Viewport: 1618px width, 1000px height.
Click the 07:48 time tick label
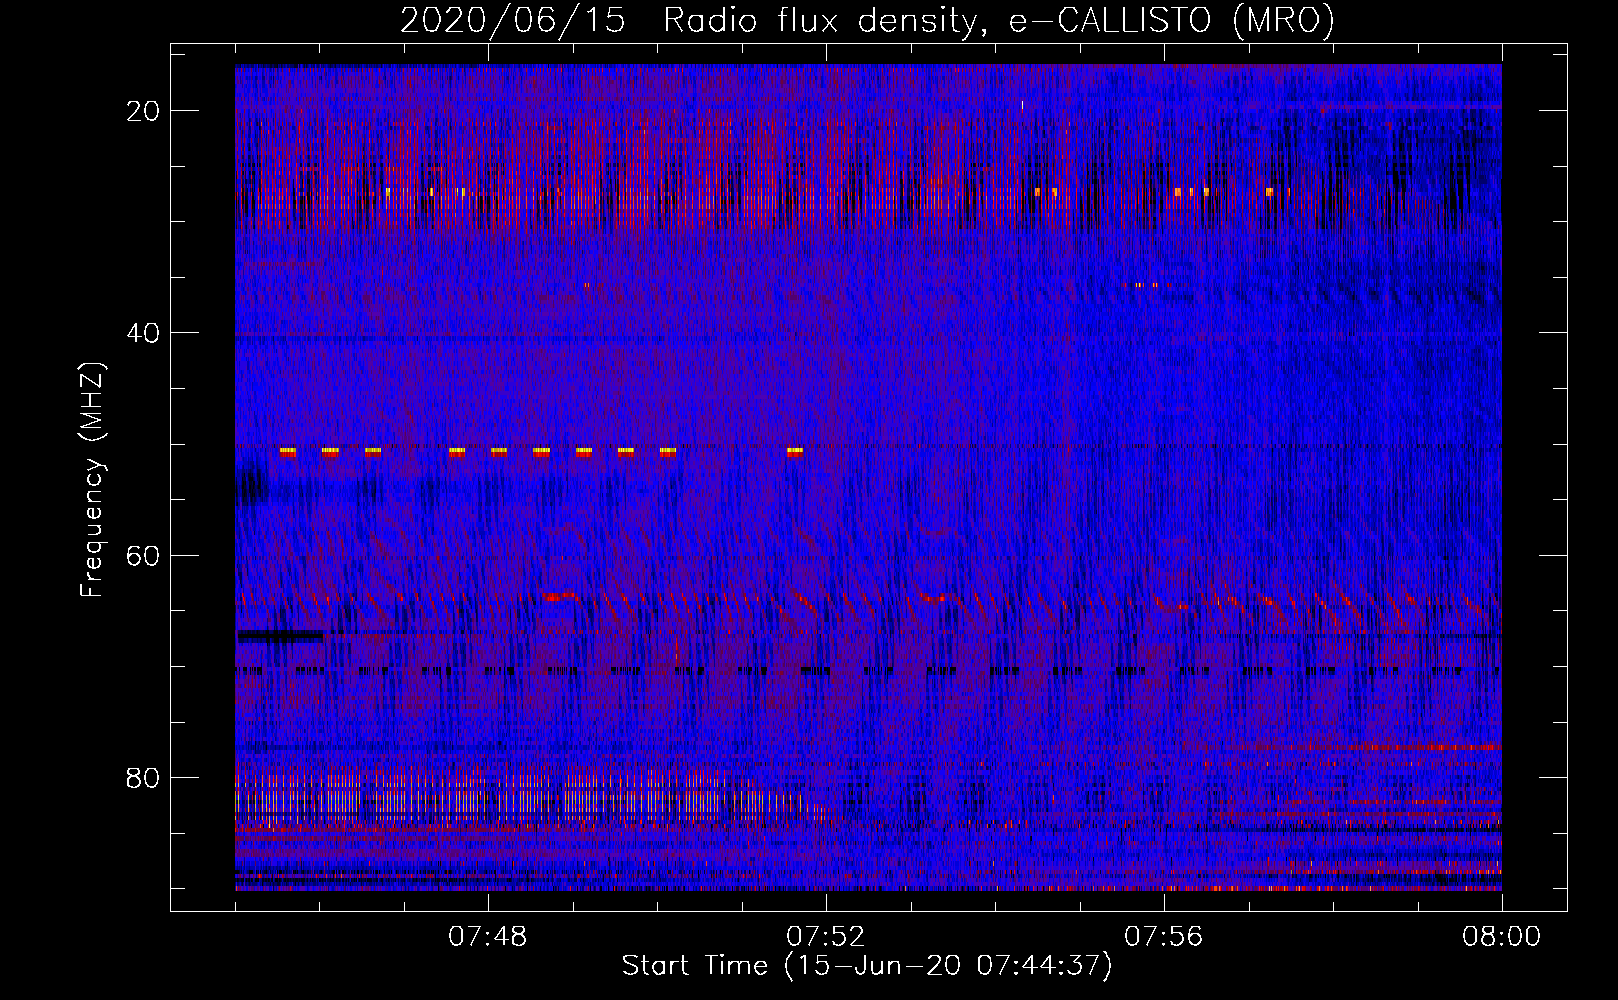pyautogui.click(x=488, y=937)
